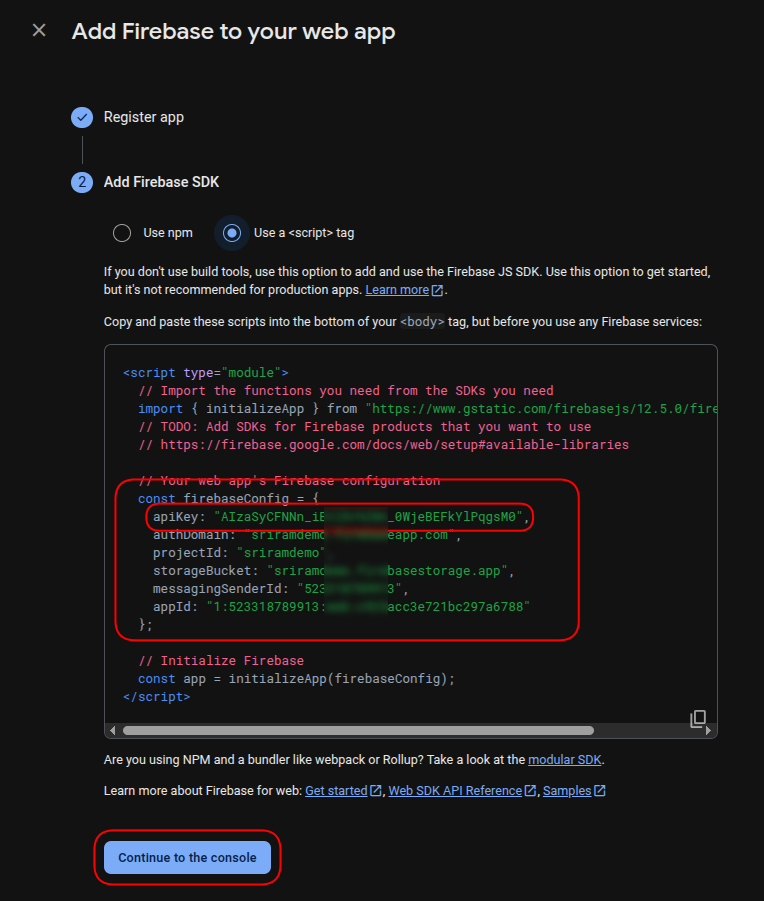
Task: Open the Samples link
Action: click(567, 791)
